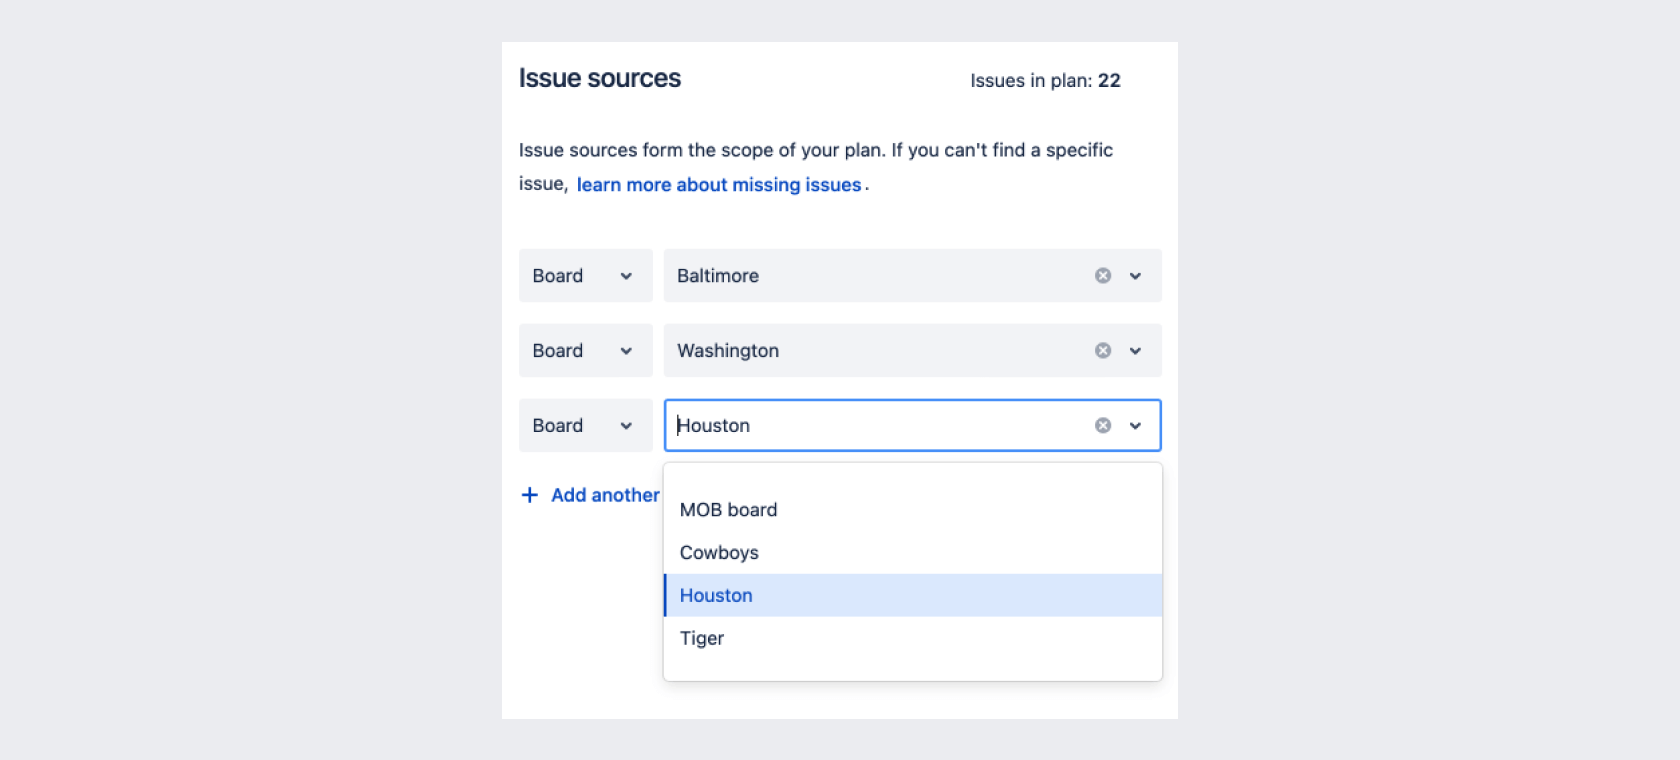Open source type dropdown beside Baltimore

point(586,276)
